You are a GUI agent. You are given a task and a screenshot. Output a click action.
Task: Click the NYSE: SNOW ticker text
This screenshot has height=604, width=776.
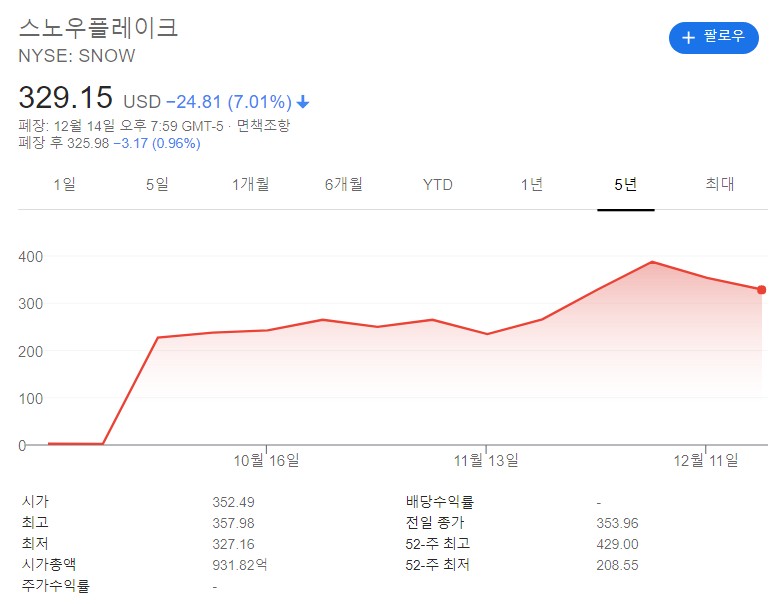(77, 56)
